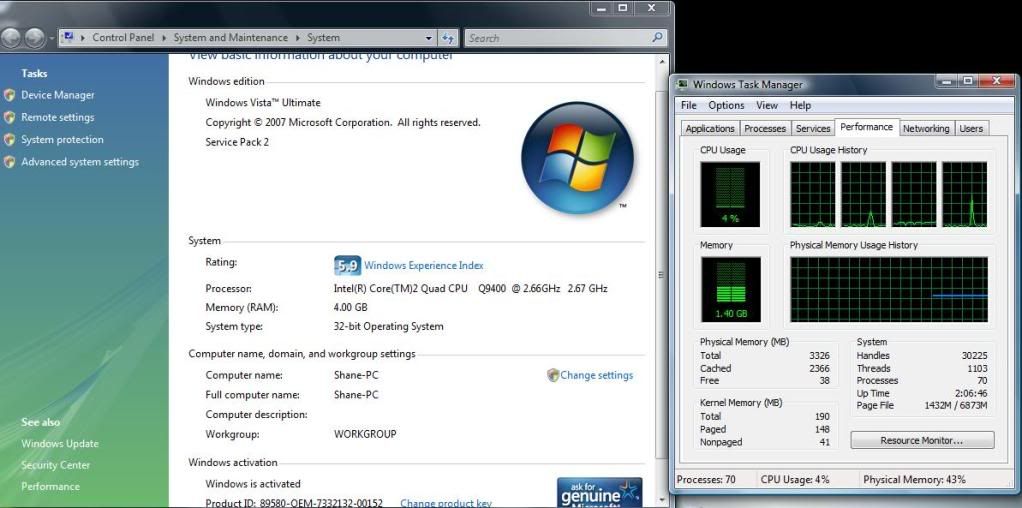
Task: Open Remote settings link
Action: pyautogui.click(x=57, y=117)
